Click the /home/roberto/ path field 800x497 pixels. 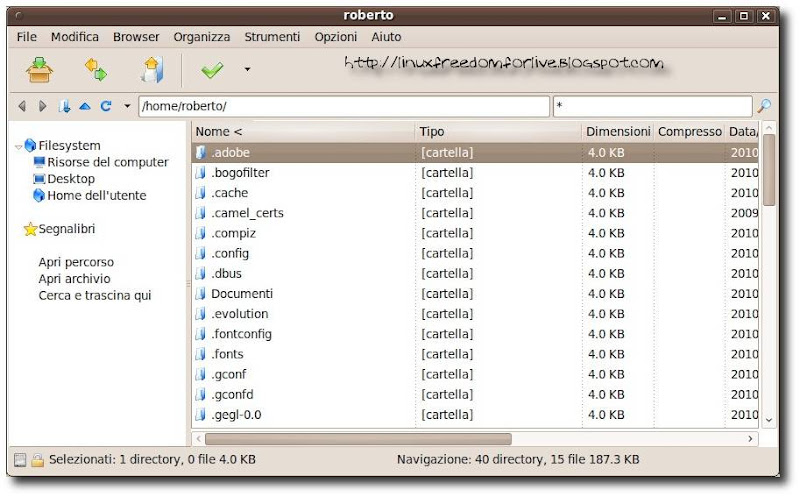pos(344,106)
